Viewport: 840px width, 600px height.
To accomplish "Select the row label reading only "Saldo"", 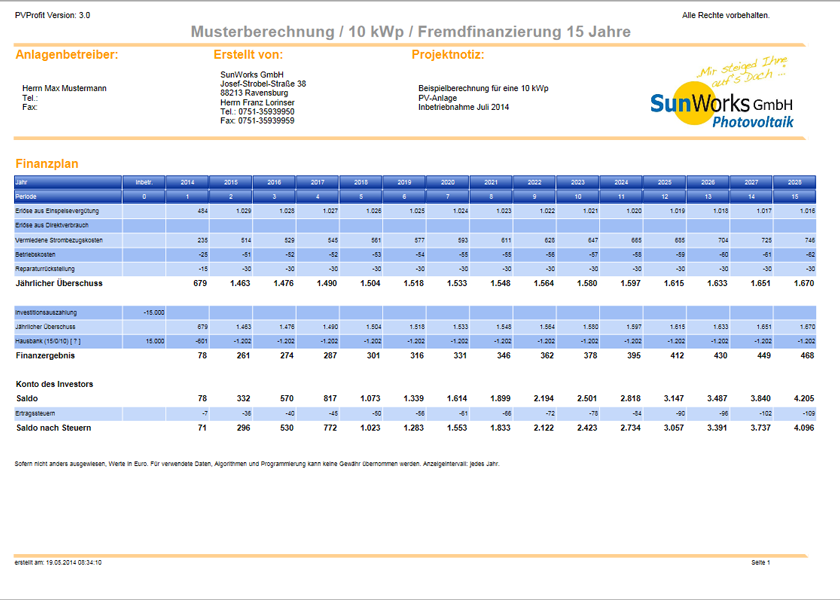I will pyautogui.click(x=27, y=399).
